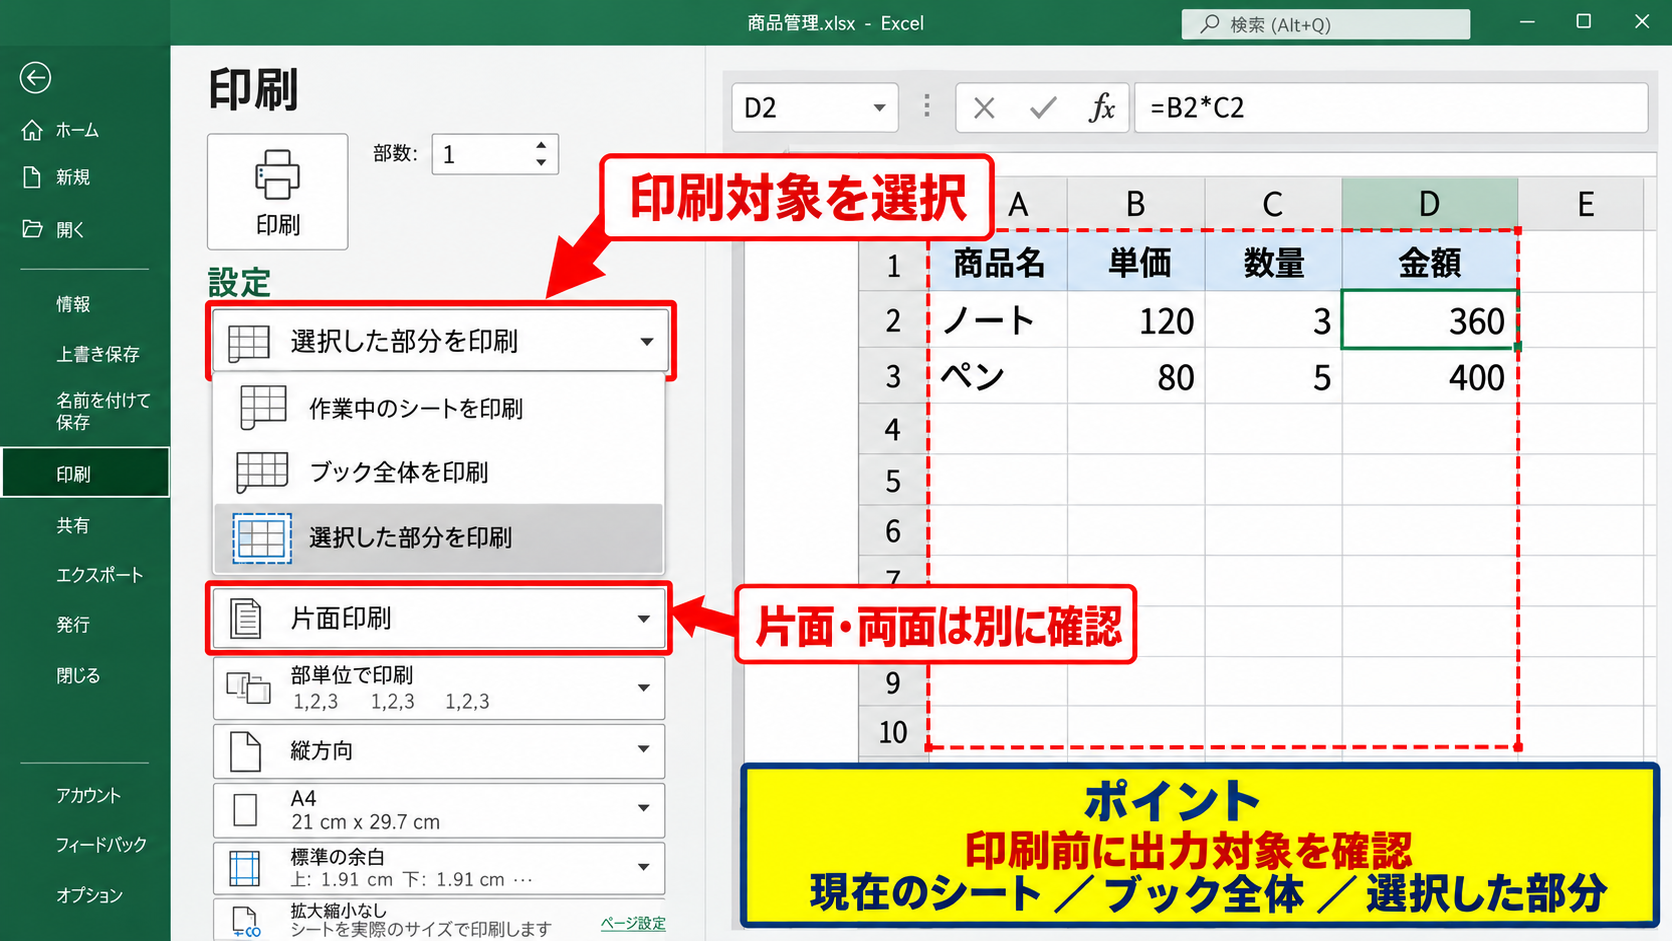
Task: Click the portrait page icon beside 縦方向
Action: (x=245, y=751)
